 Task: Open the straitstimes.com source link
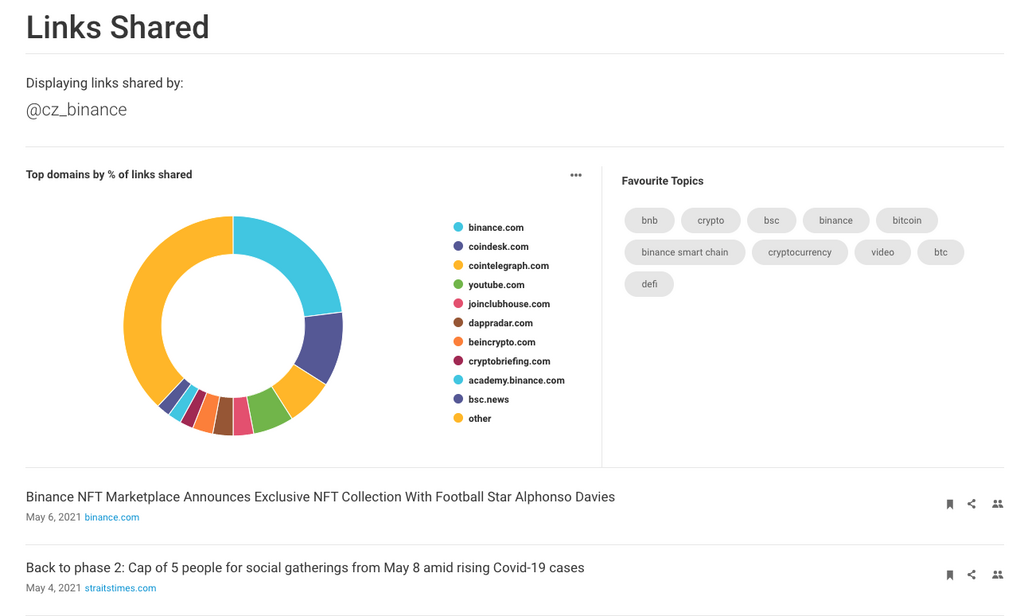click(x=120, y=589)
